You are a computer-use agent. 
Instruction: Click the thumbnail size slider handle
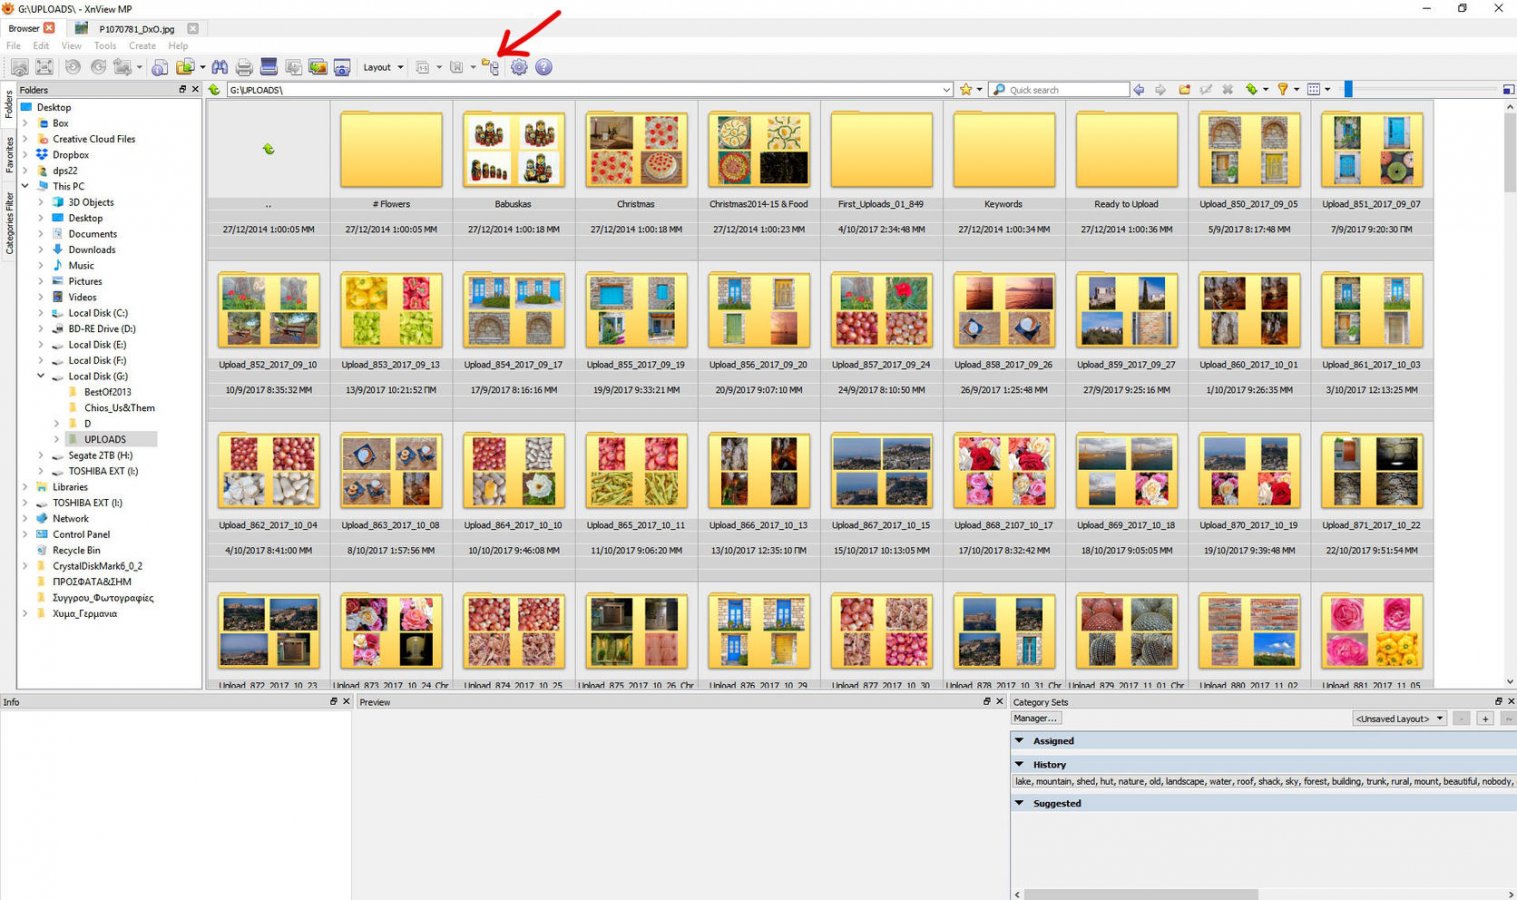1348,90
